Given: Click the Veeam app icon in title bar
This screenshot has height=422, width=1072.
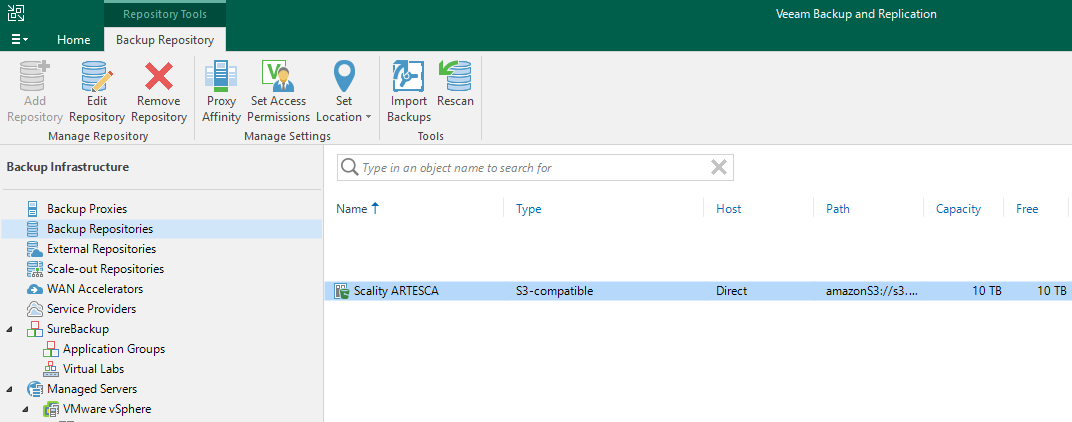Looking at the screenshot, I should 16,13.
